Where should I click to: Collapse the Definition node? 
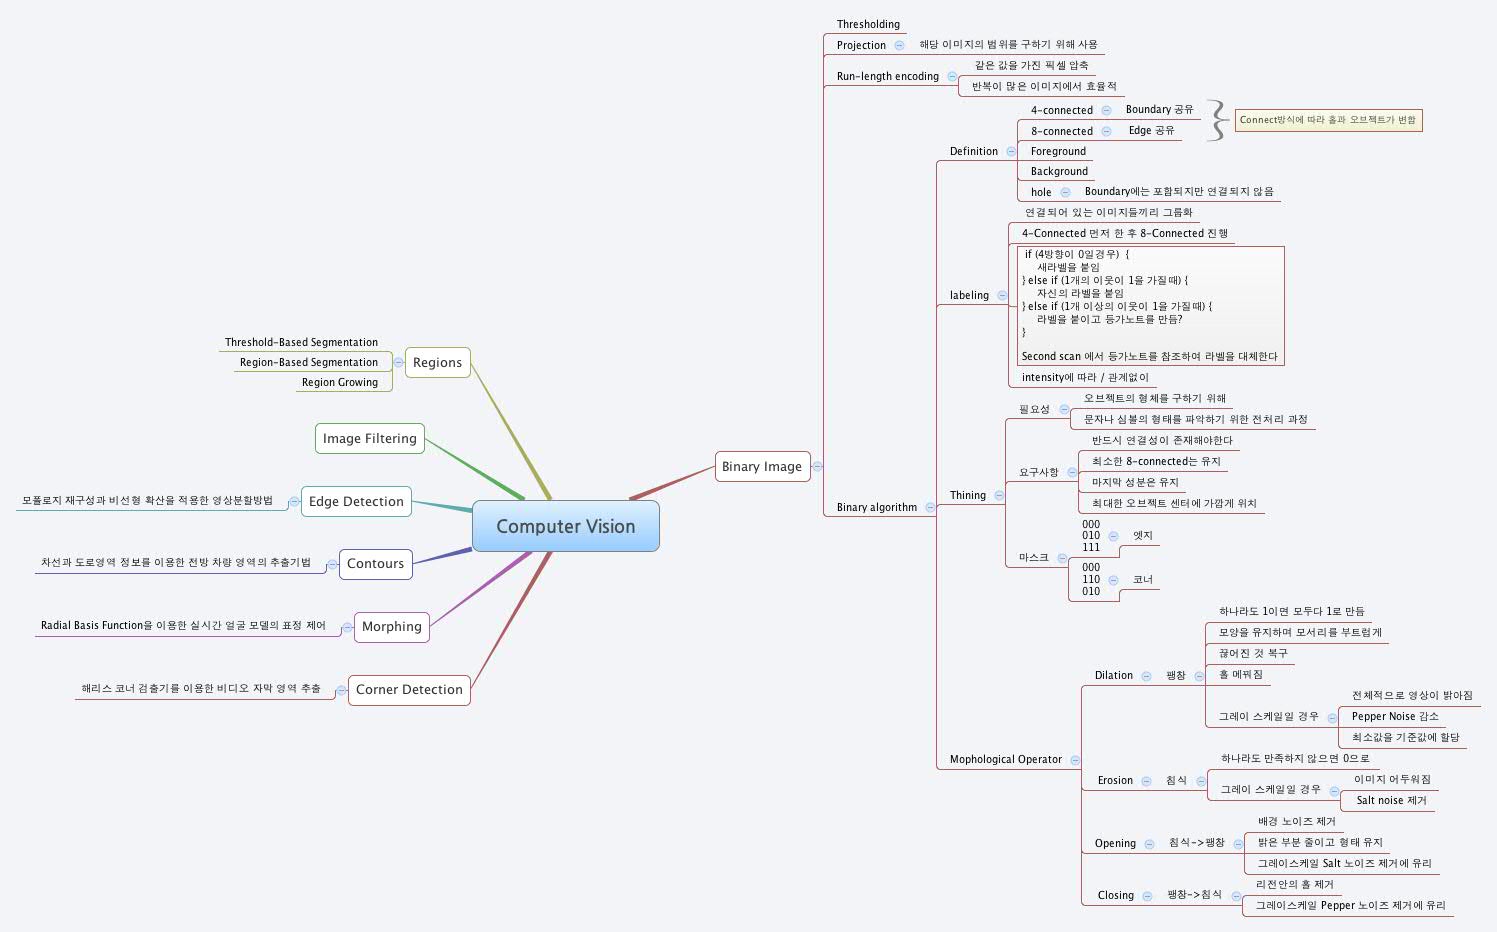point(1011,151)
